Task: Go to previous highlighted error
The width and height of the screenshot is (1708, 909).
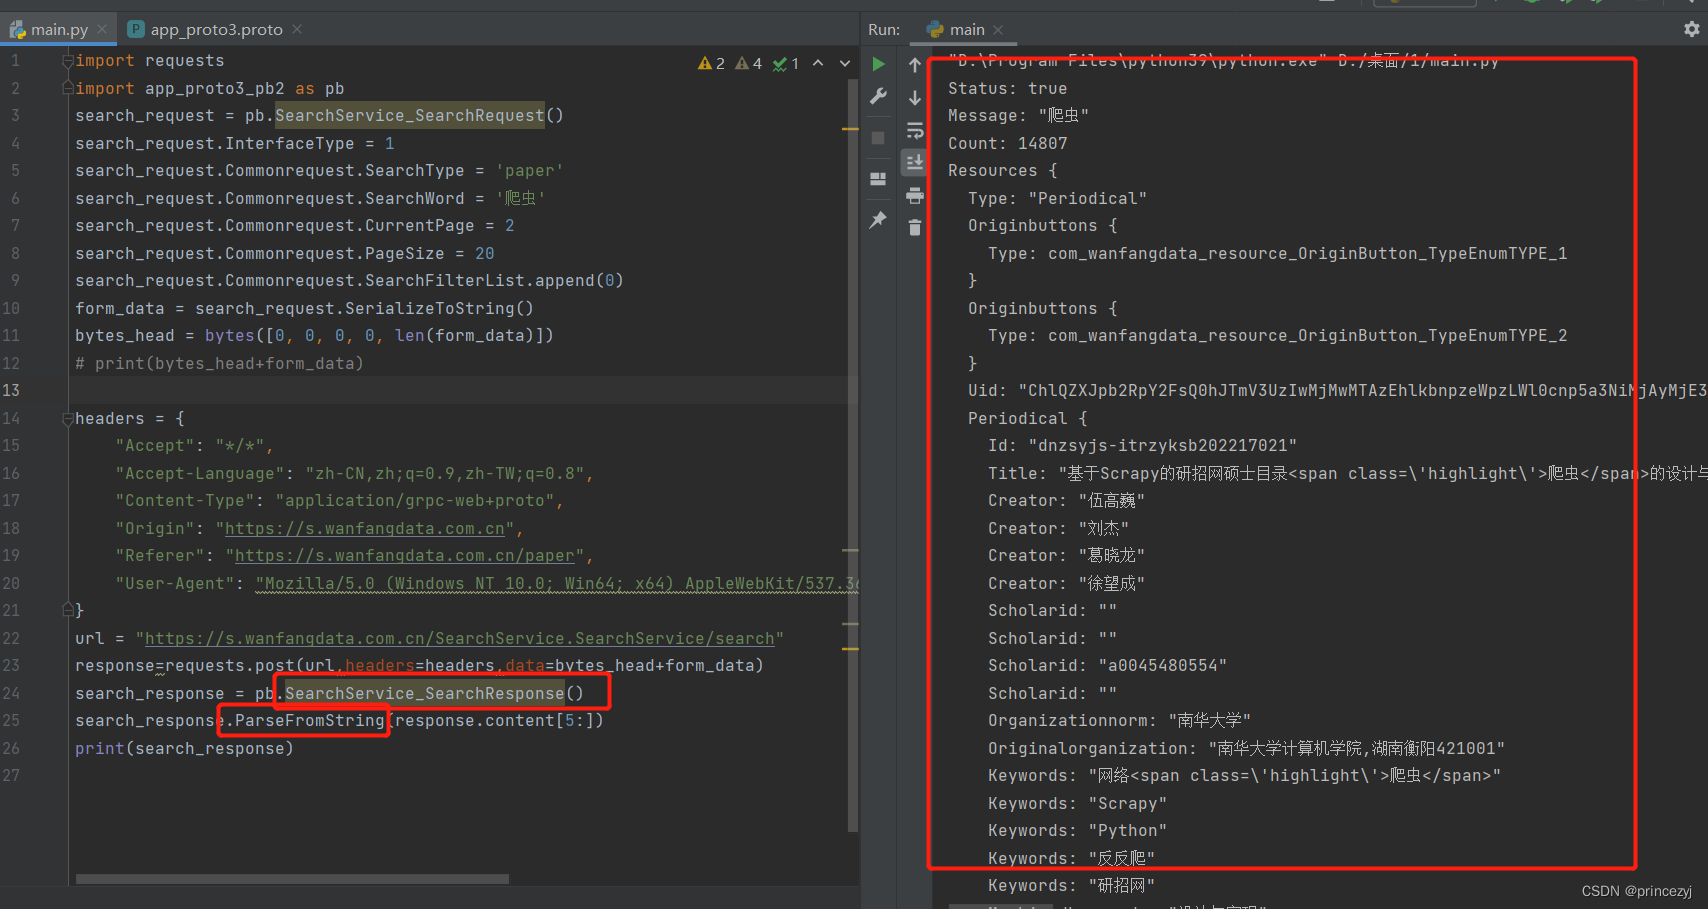Action: [x=818, y=63]
